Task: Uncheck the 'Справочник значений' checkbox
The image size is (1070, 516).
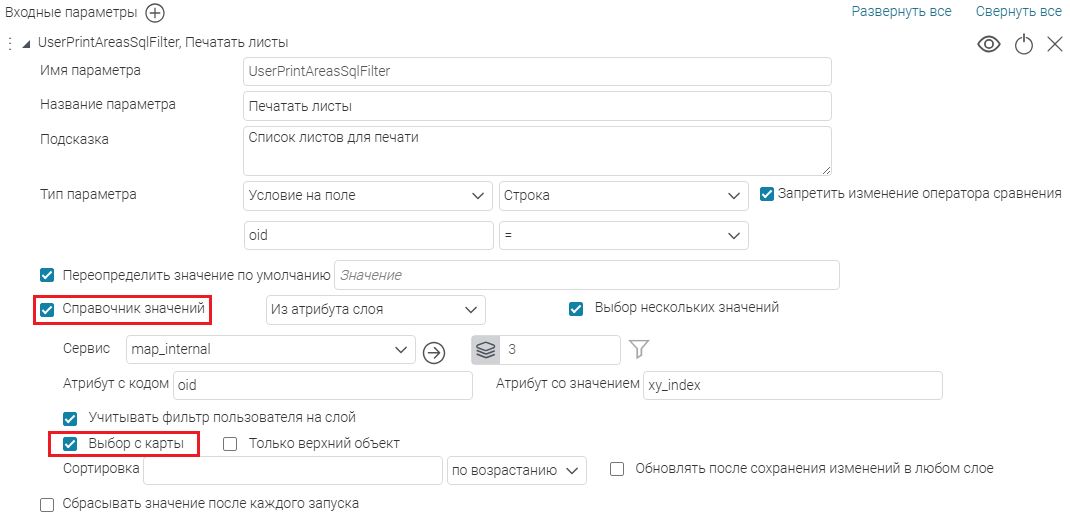Action: pos(47,310)
